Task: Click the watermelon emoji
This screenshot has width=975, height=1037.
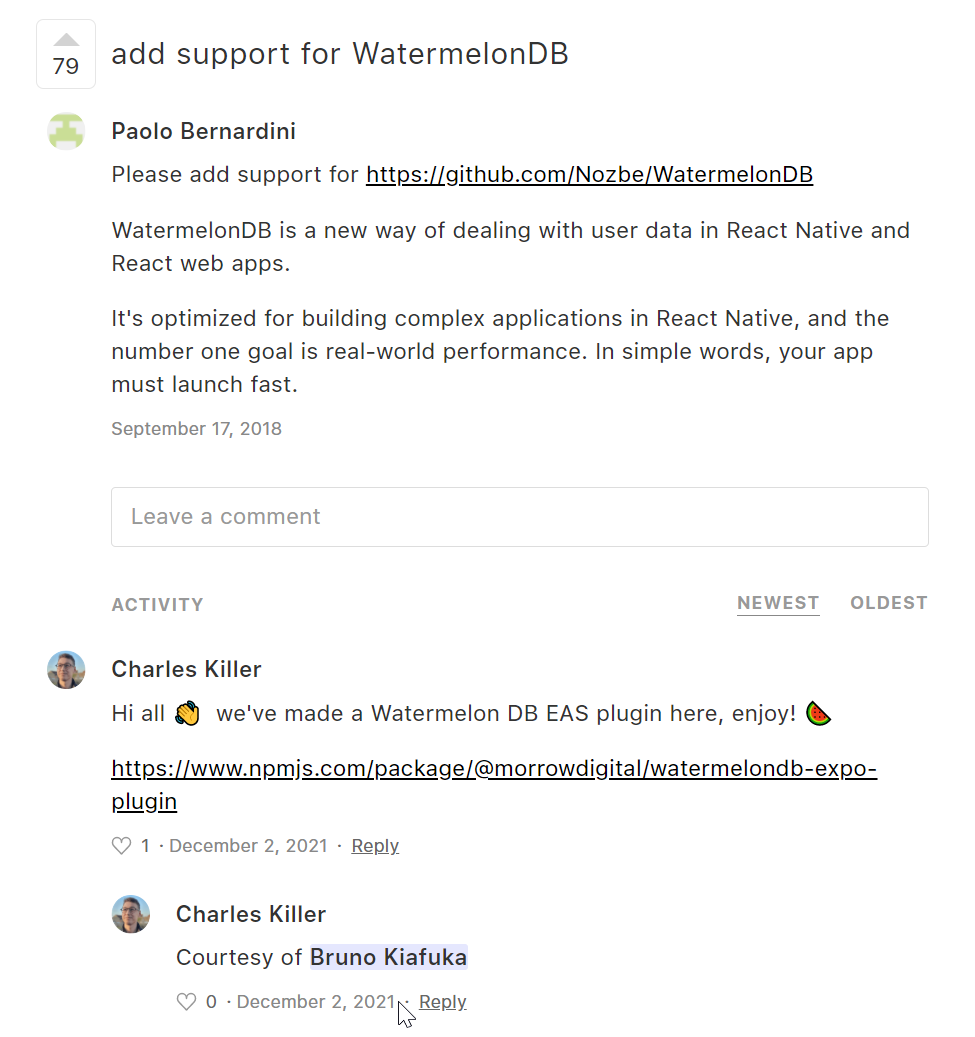Action: (x=818, y=714)
